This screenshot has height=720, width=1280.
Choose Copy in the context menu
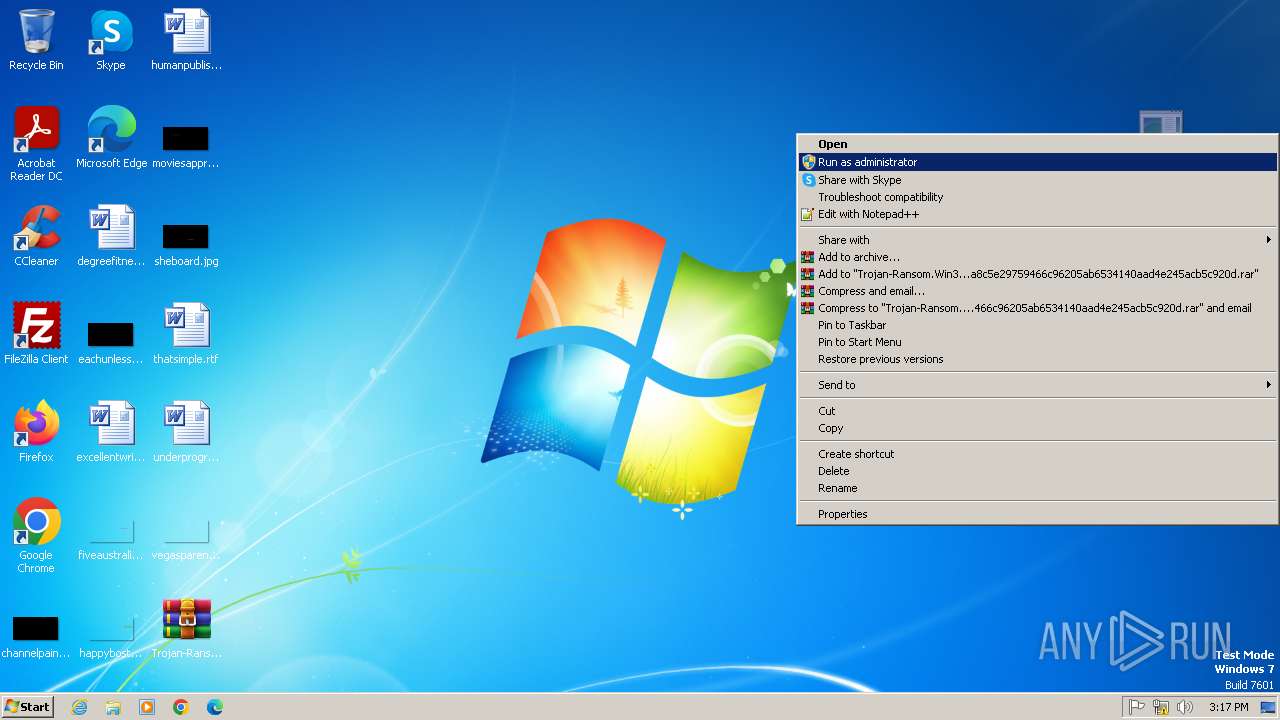[1037, 428]
